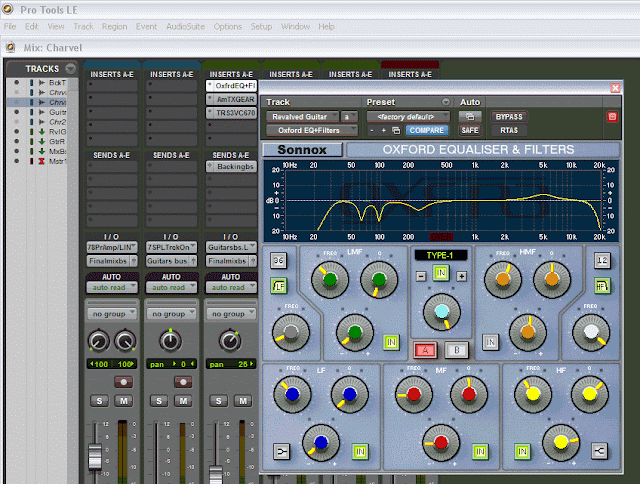Screen dimensions: 640x484
Task: Click the HF frequency yellow knob
Action: tap(533, 394)
